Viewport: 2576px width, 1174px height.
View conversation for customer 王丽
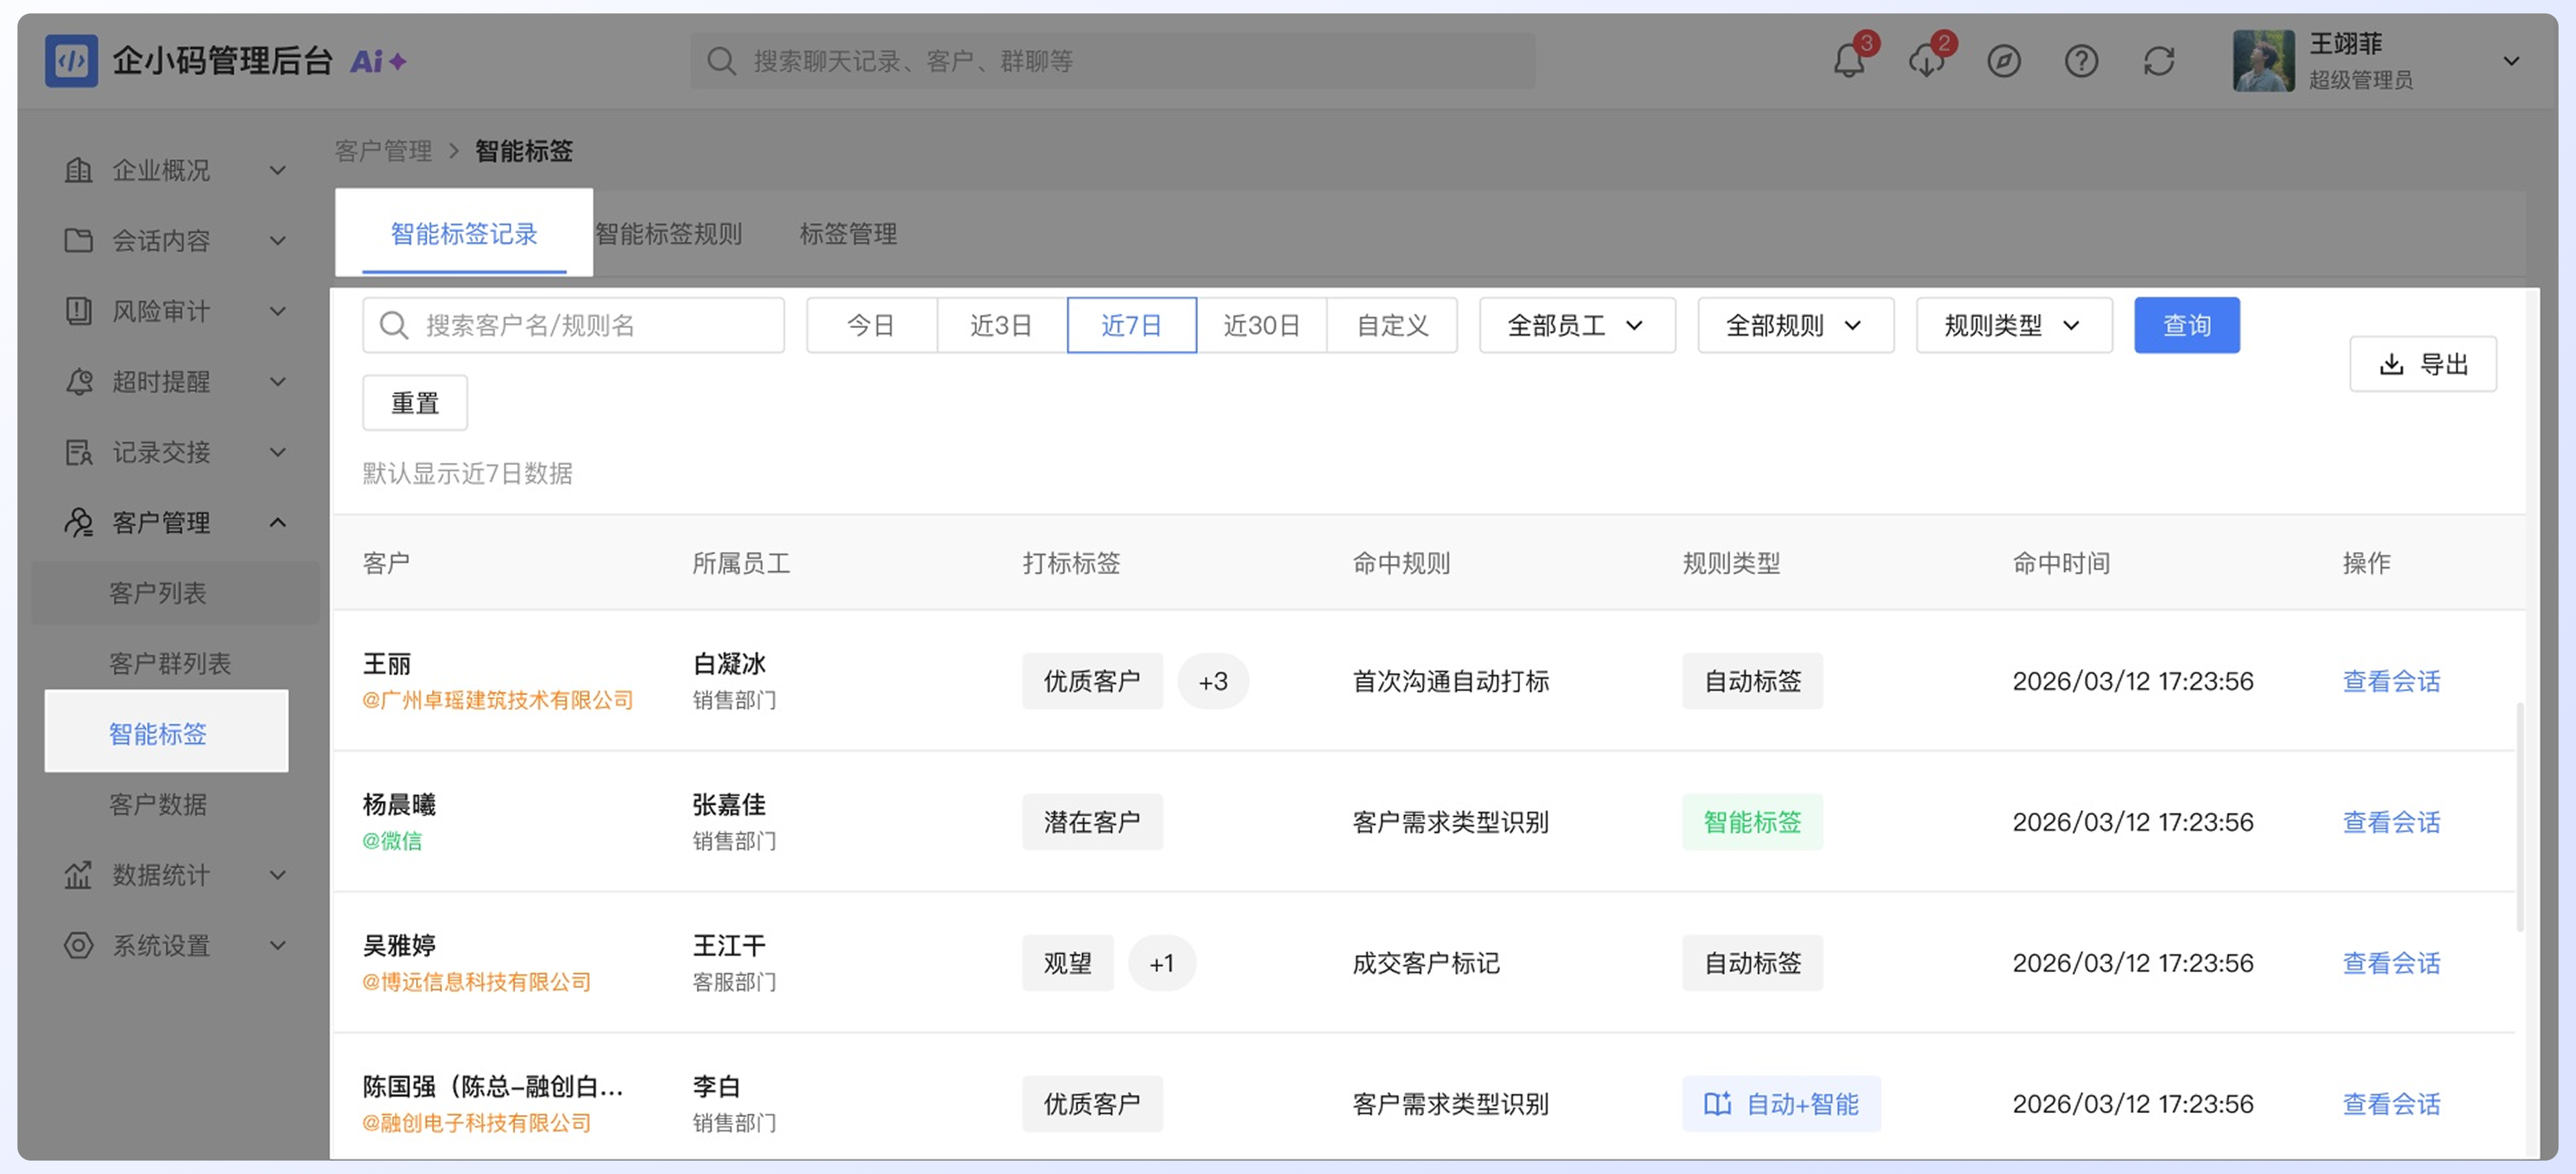tap(2391, 681)
